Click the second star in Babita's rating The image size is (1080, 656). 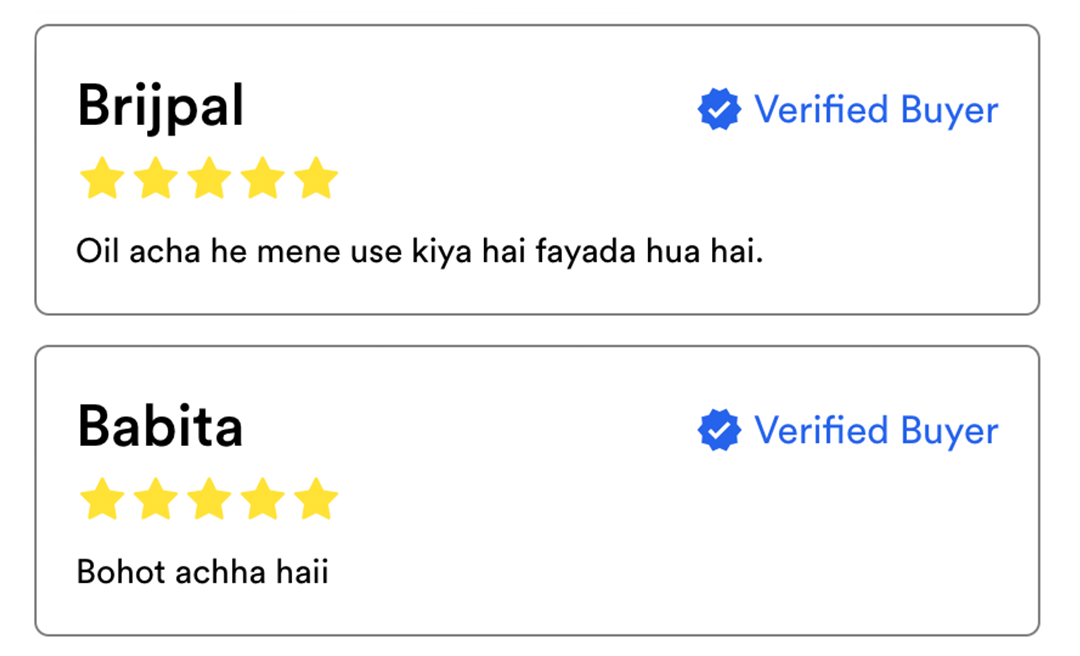(x=155, y=499)
